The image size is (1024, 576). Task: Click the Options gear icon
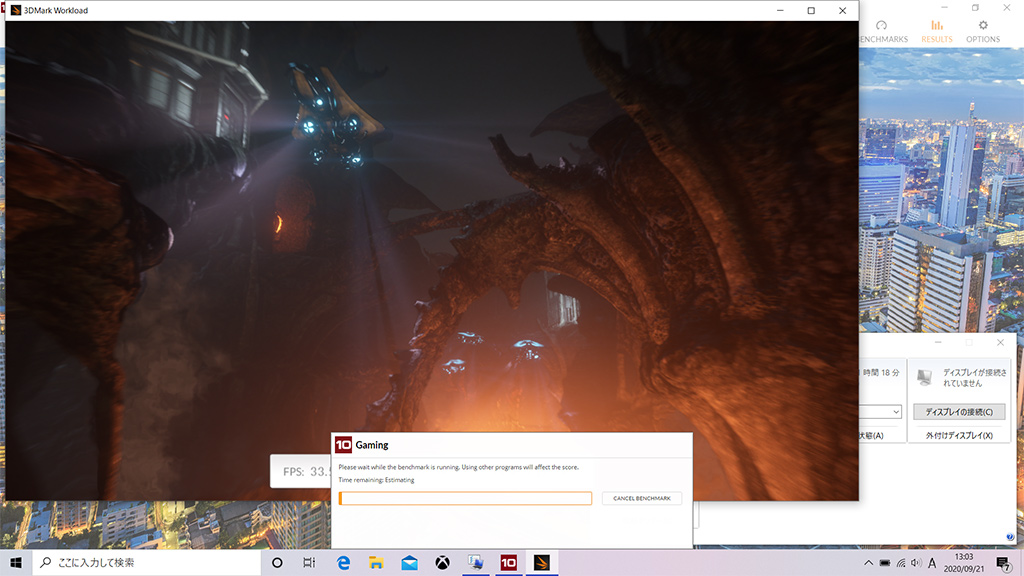pyautogui.click(x=983, y=25)
